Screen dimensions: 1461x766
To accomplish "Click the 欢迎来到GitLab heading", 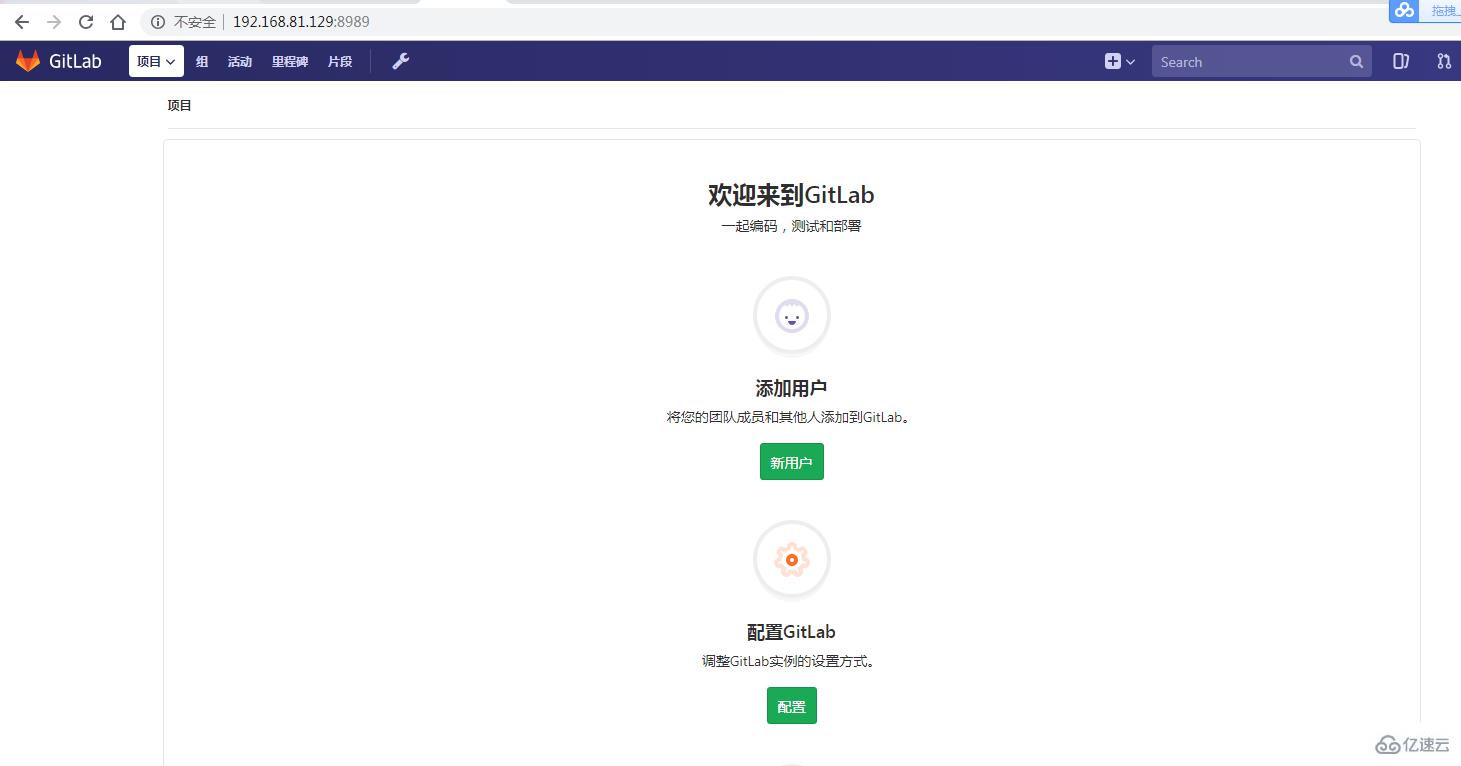I will tap(791, 195).
